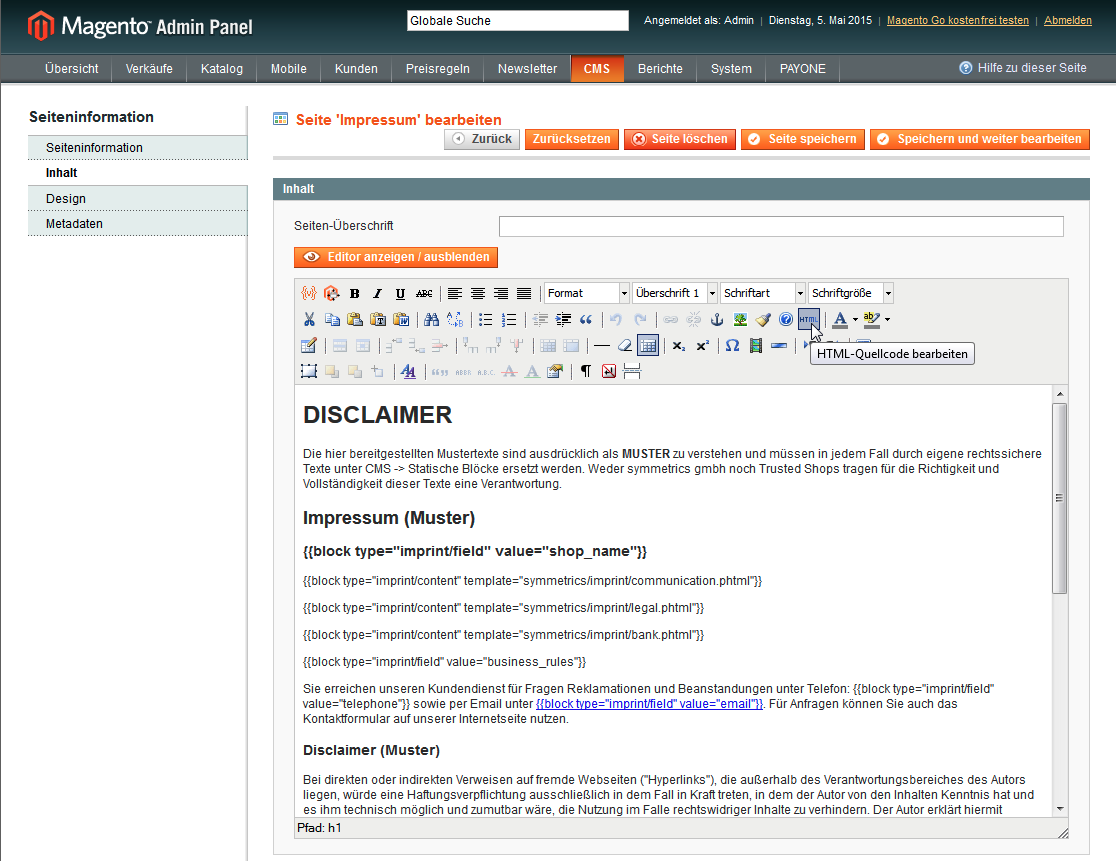Click the Insert Variable icon in editor toolbar

[309, 293]
